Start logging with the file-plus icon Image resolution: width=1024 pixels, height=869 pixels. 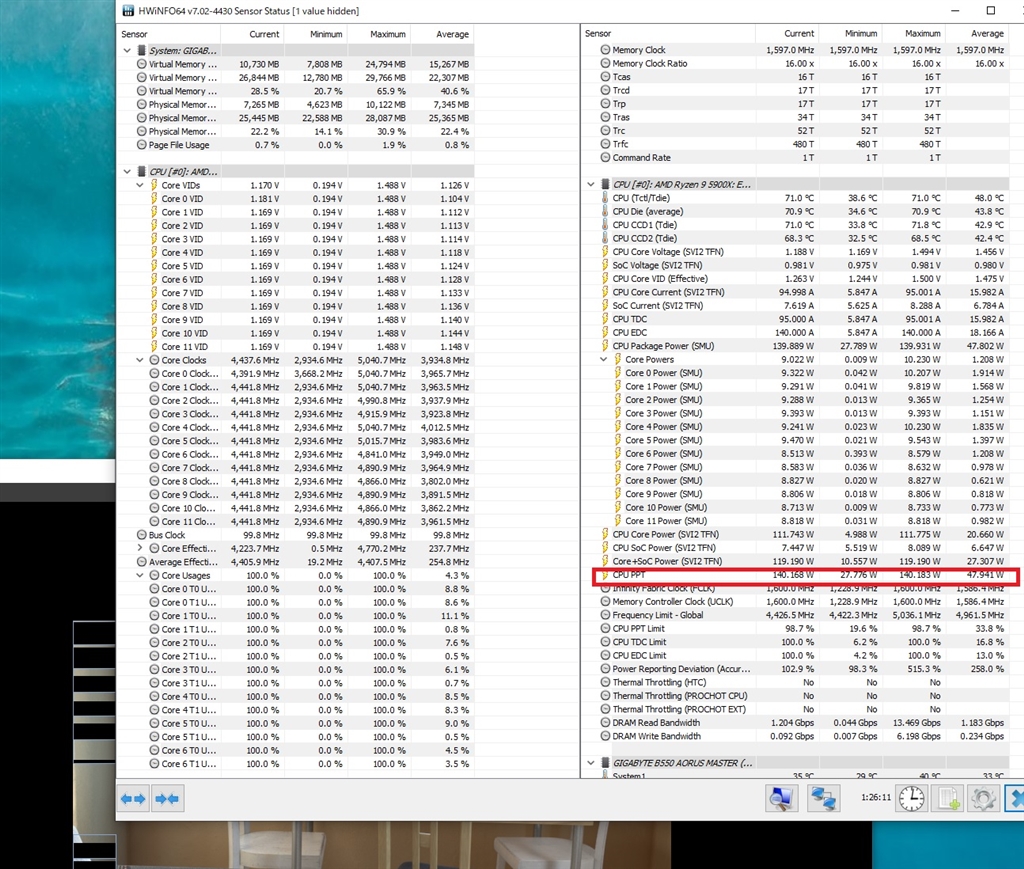[947, 798]
